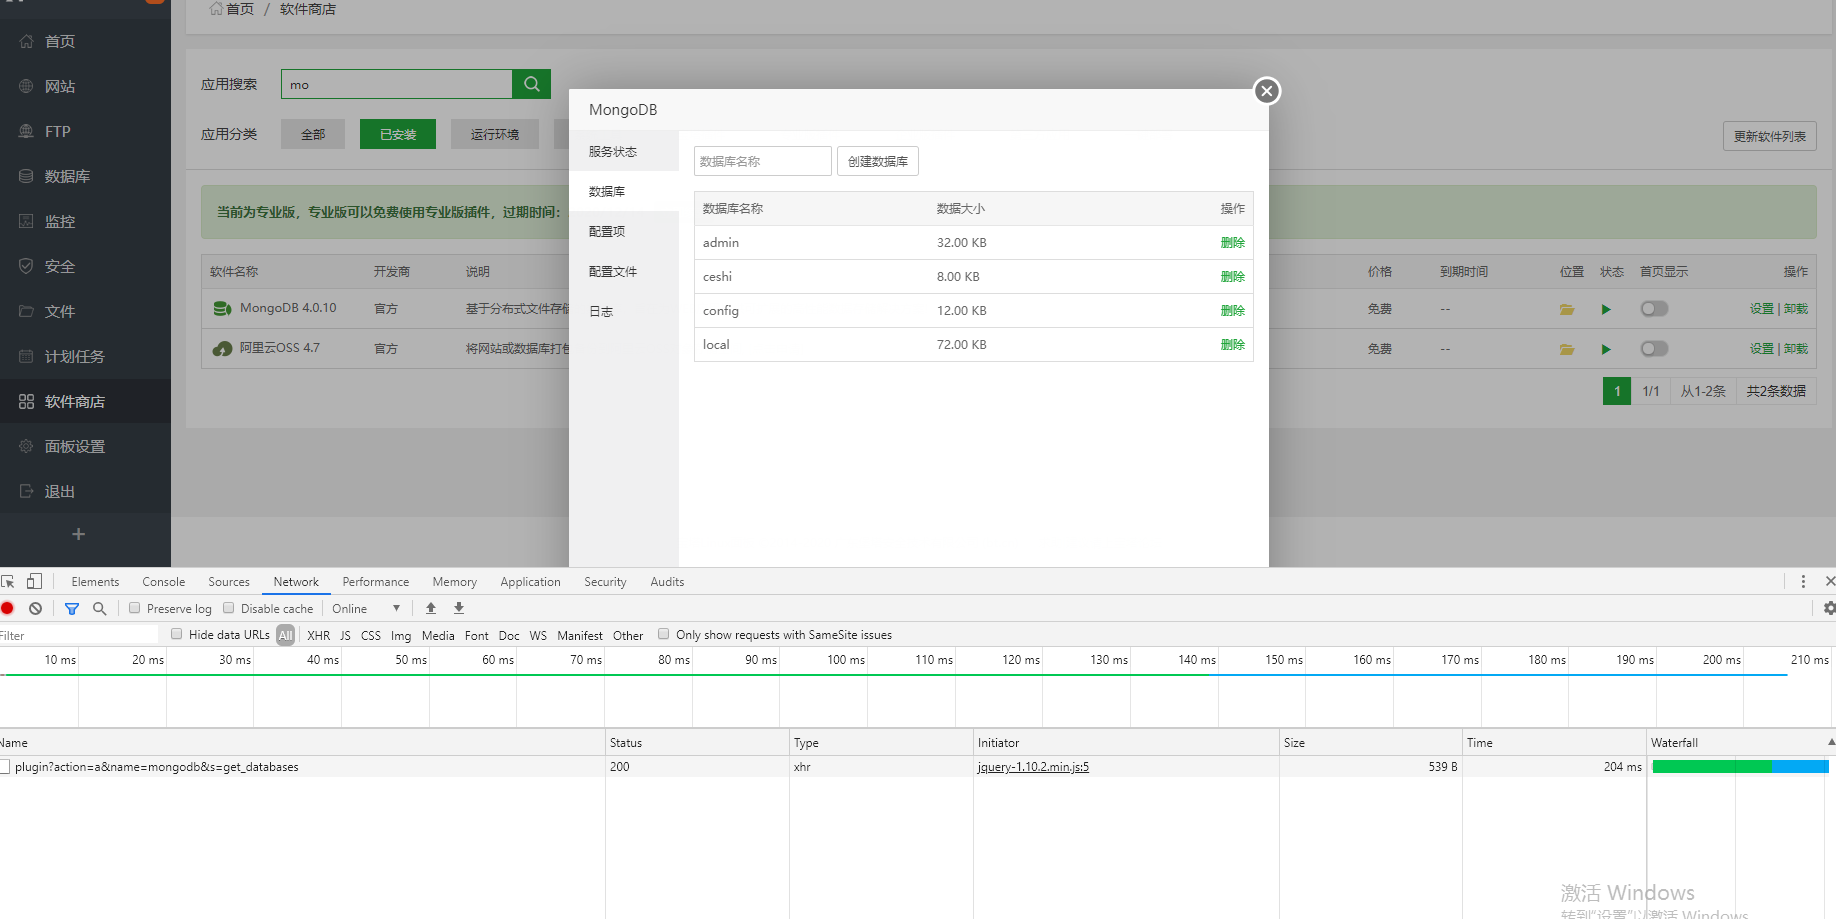Enable the Preserve log checkbox

click(x=135, y=608)
